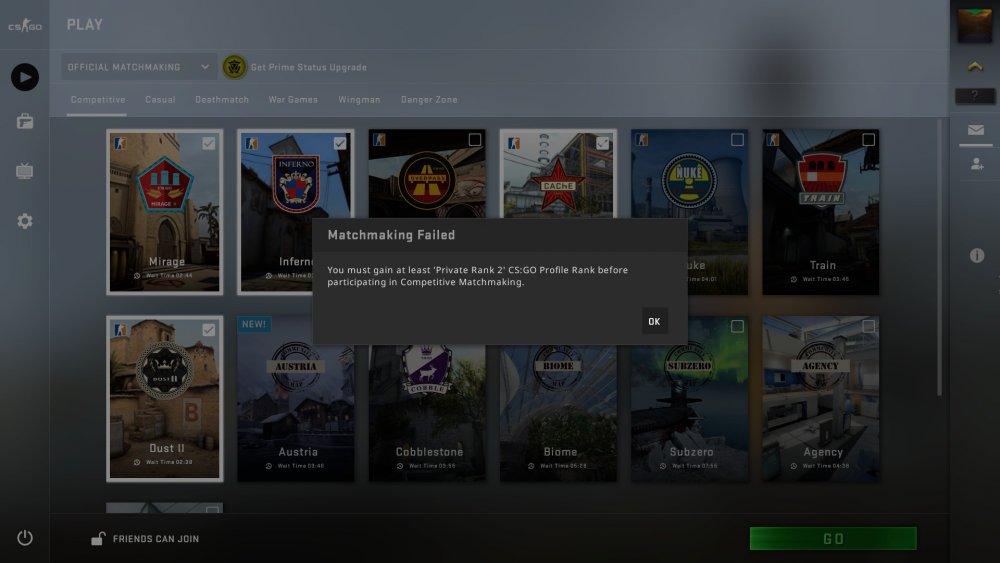This screenshot has height=563, width=1000.
Task: Click the Matchmaking Failed title text
Action: click(x=391, y=235)
